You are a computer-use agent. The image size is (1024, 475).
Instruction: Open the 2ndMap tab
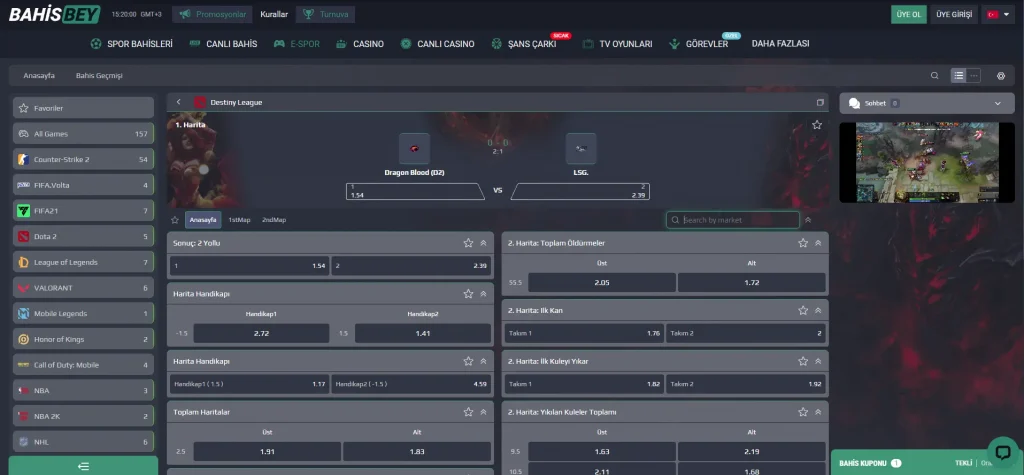(x=274, y=220)
